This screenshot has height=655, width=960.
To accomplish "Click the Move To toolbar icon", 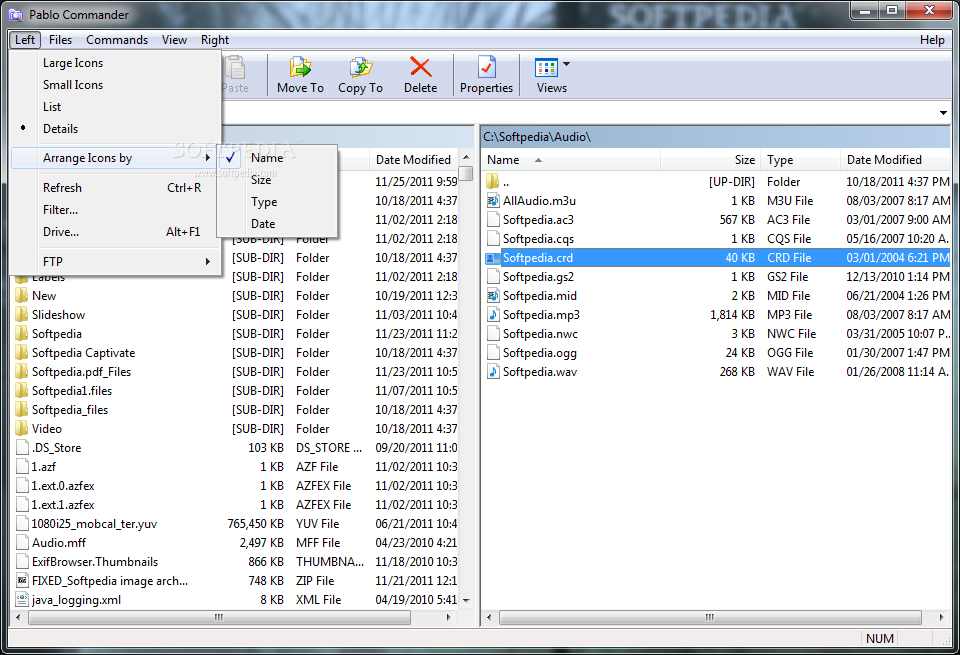I will 300,68.
